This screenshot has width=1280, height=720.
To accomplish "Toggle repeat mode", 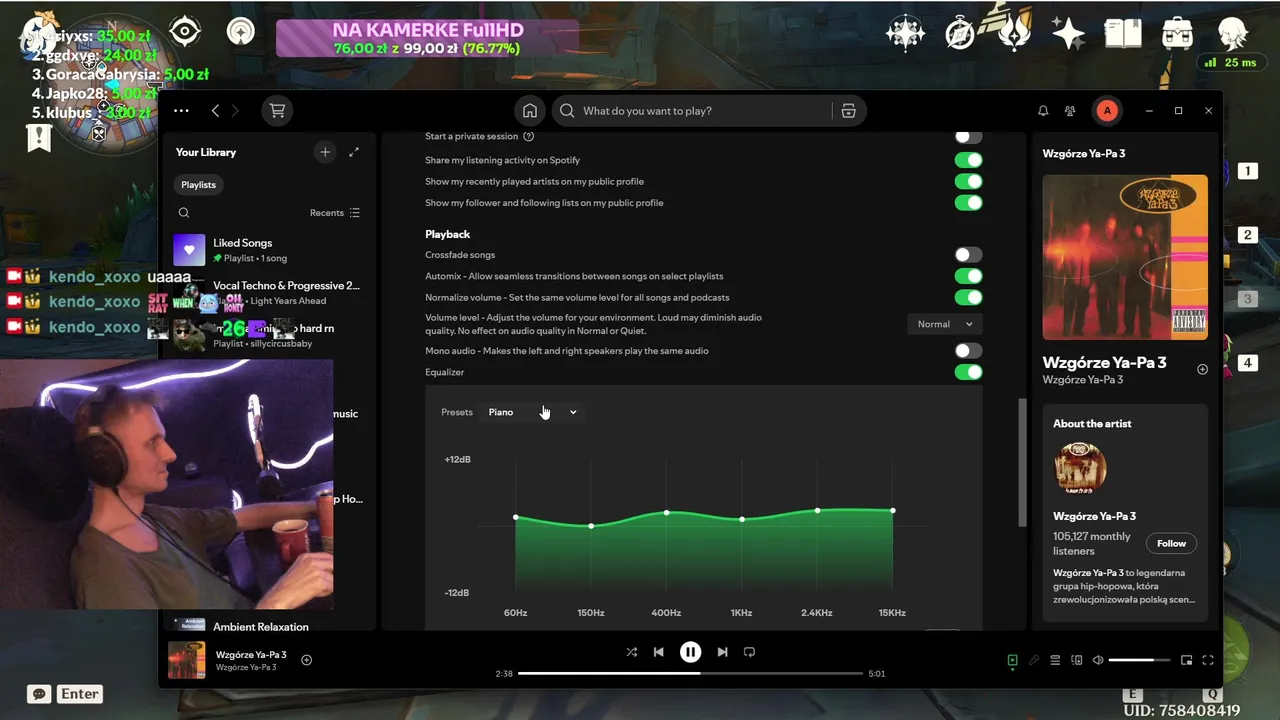I will point(749,652).
